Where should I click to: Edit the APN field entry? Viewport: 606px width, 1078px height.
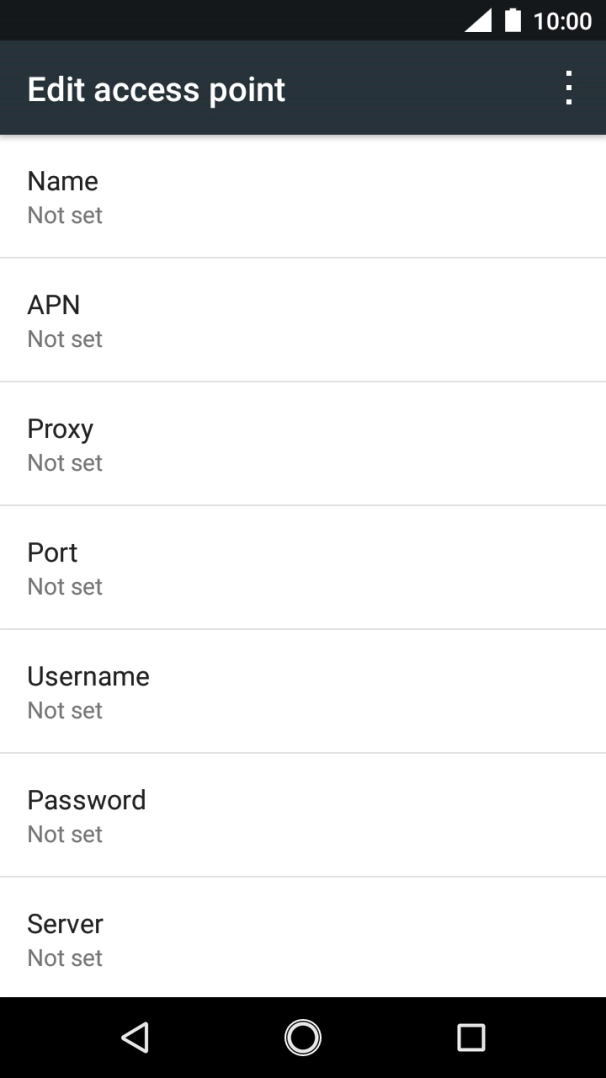coord(53,305)
